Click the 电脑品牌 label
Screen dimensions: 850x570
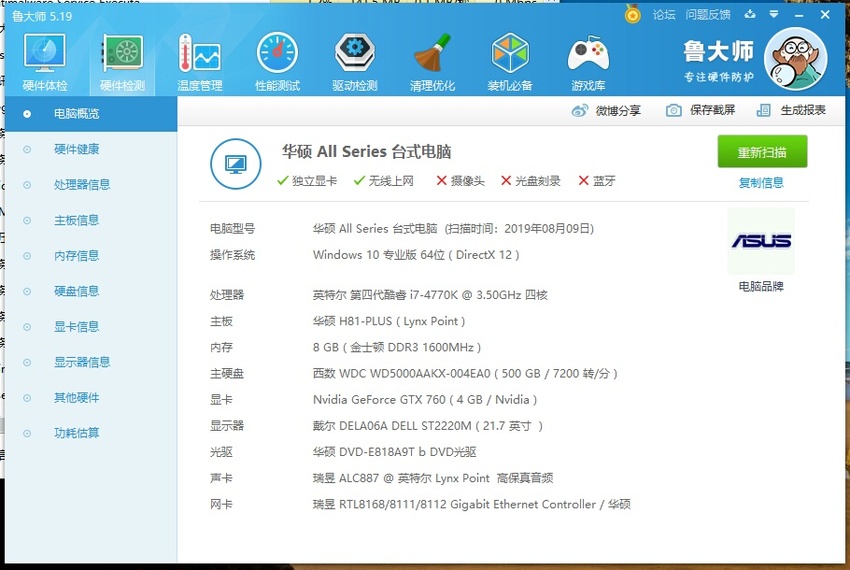point(761,286)
